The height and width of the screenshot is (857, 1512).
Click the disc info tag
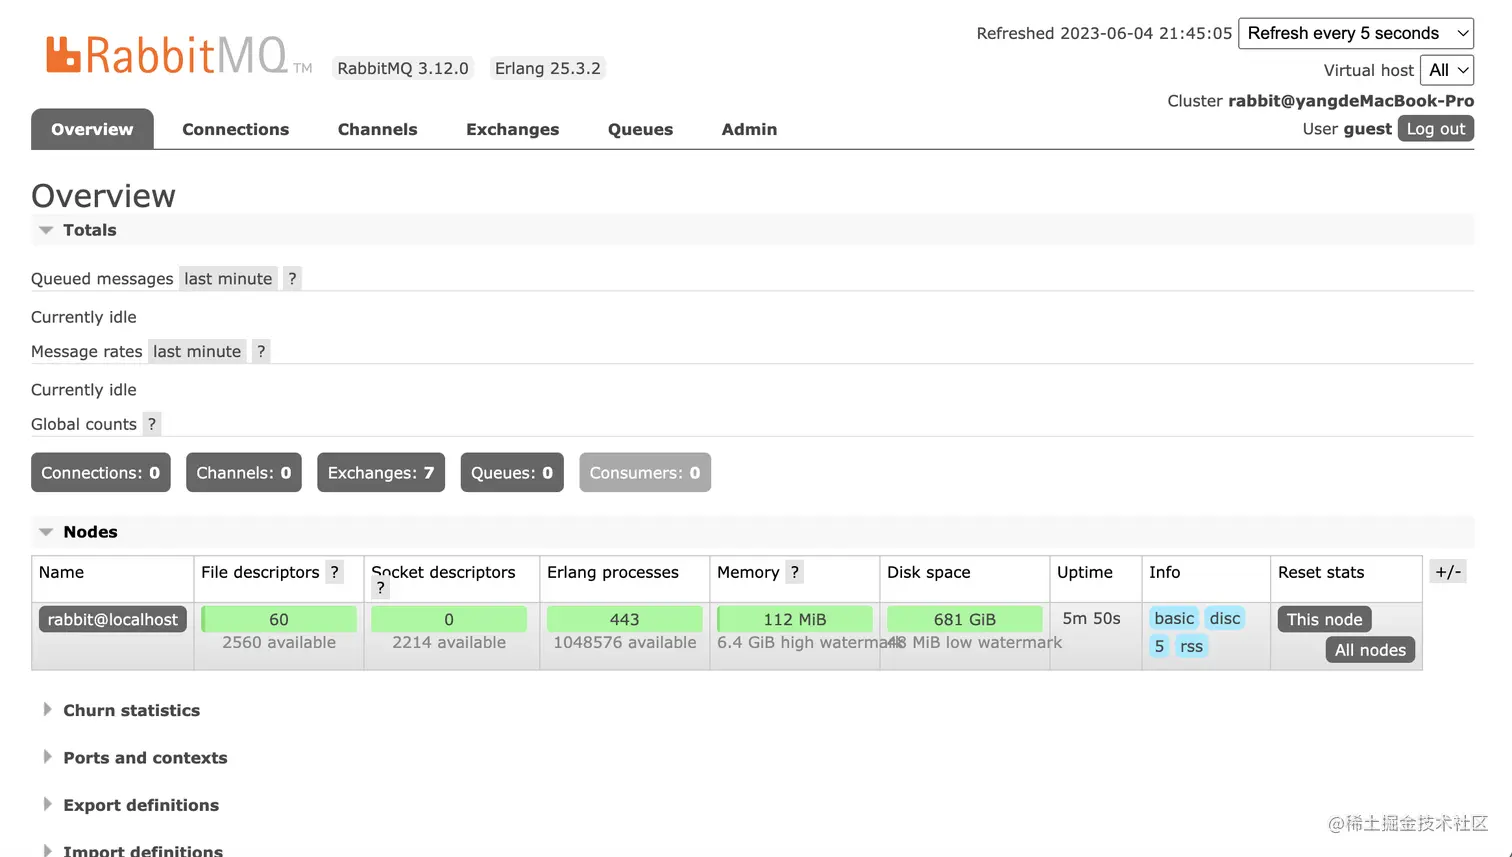pos(1225,618)
